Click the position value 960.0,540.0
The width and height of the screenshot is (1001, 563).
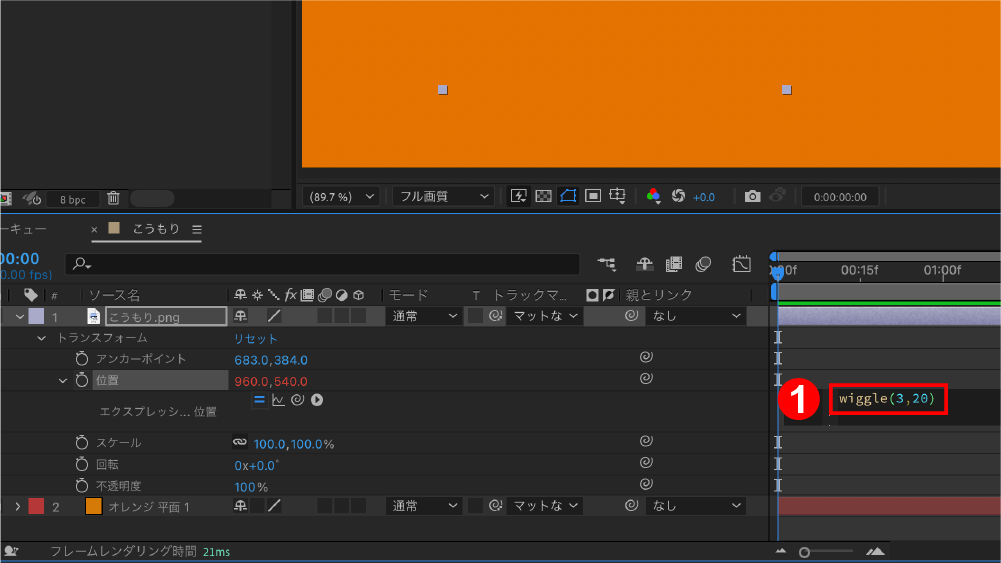(271, 382)
